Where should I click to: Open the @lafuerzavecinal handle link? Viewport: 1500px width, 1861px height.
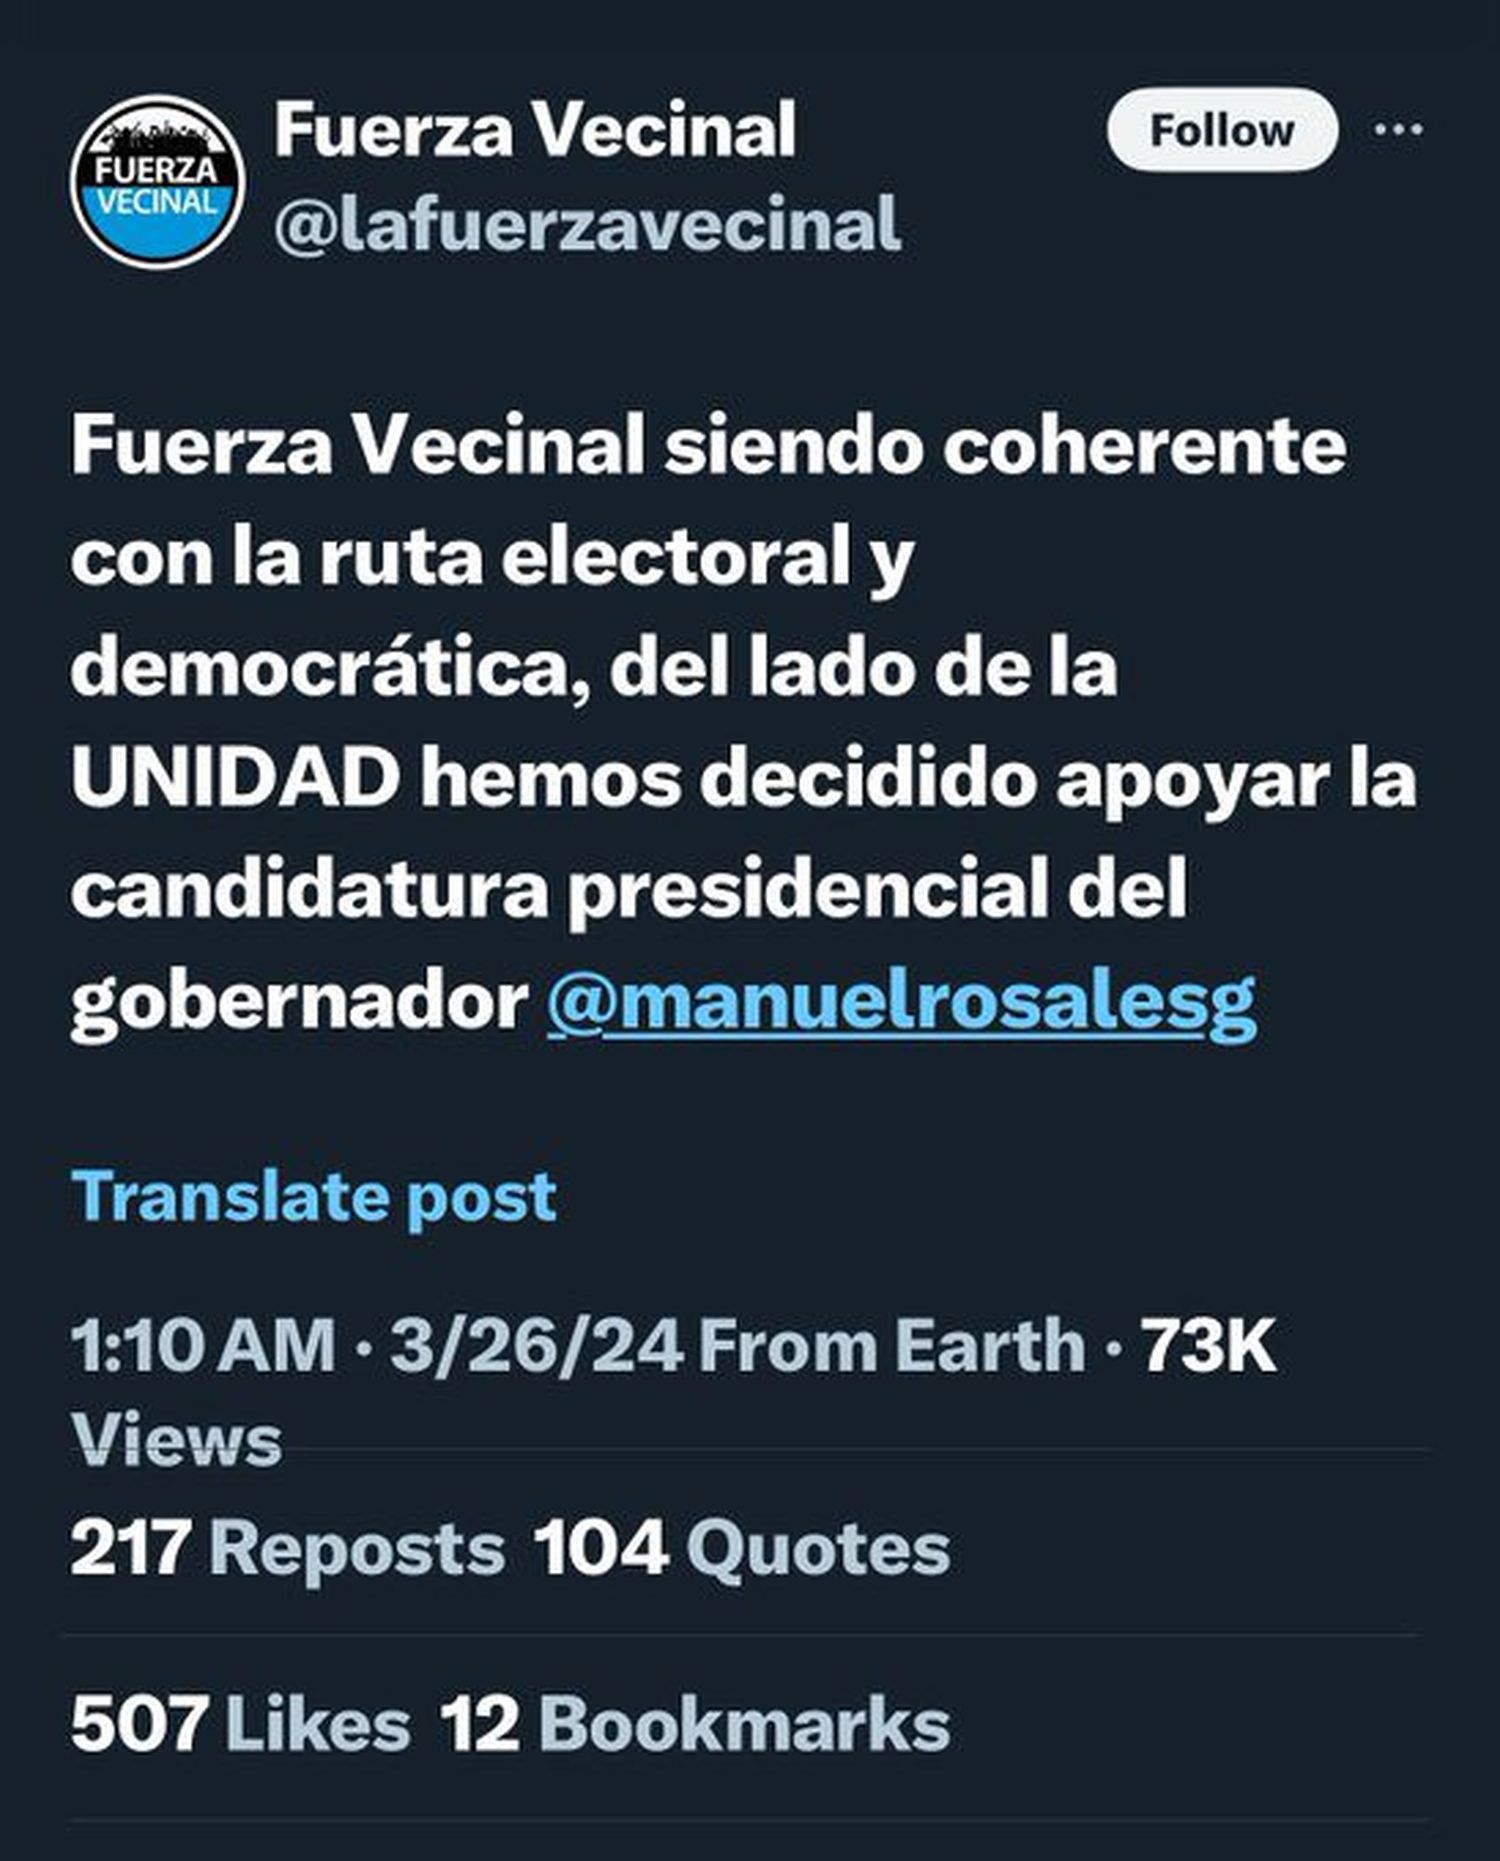coord(587,224)
